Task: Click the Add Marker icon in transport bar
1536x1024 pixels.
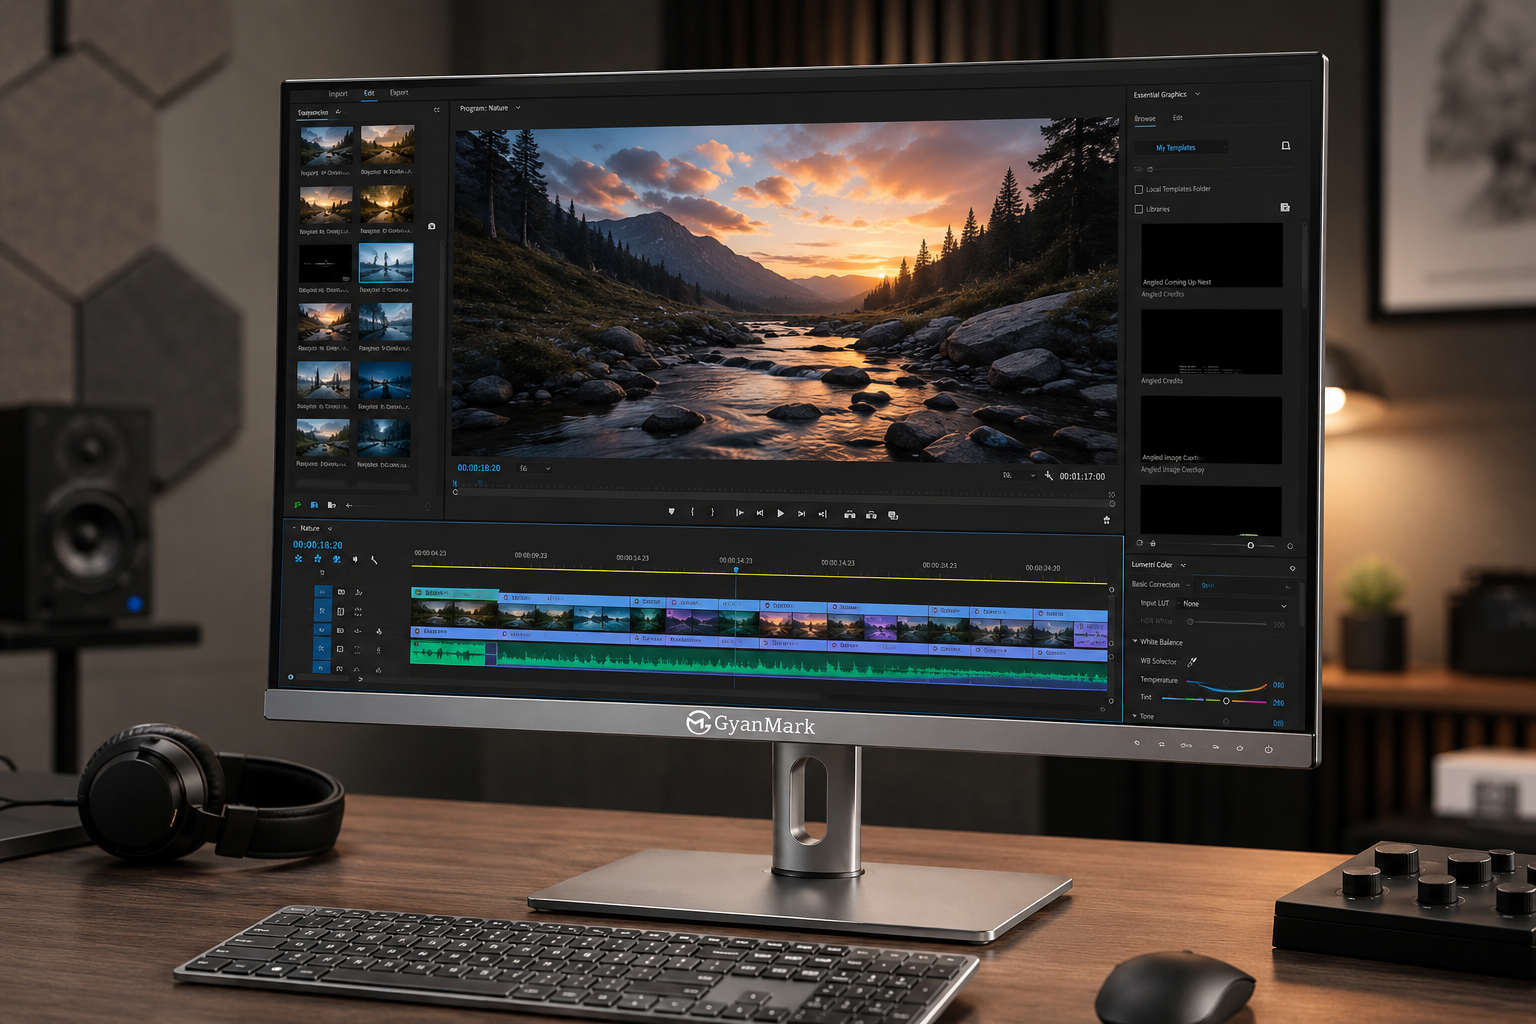Action: click(x=671, y=512)
